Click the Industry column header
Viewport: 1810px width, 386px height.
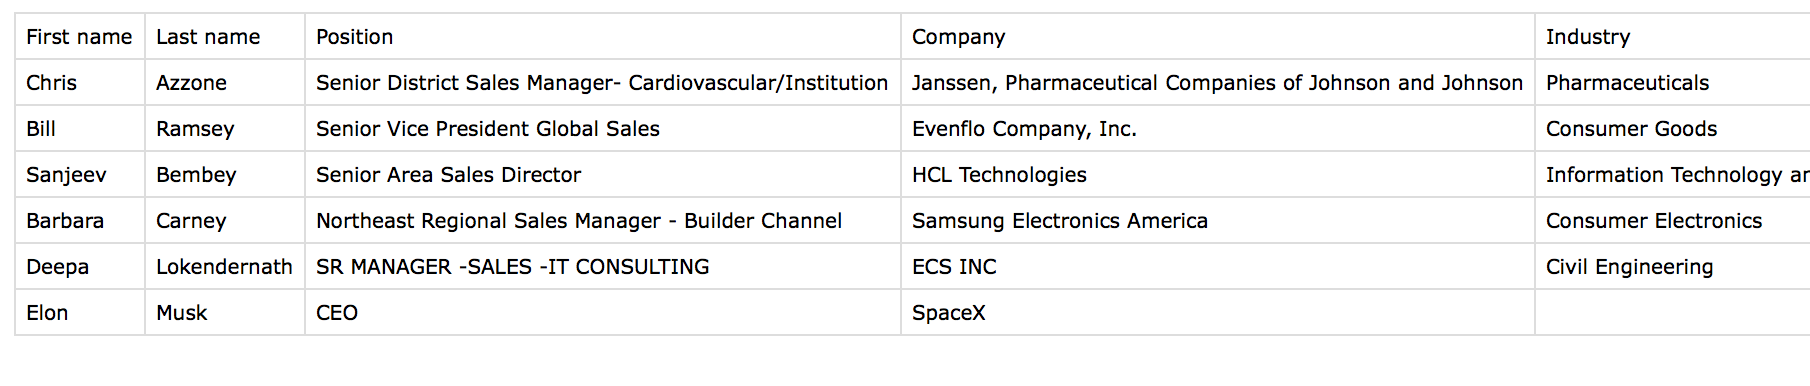pos(1673,37)
